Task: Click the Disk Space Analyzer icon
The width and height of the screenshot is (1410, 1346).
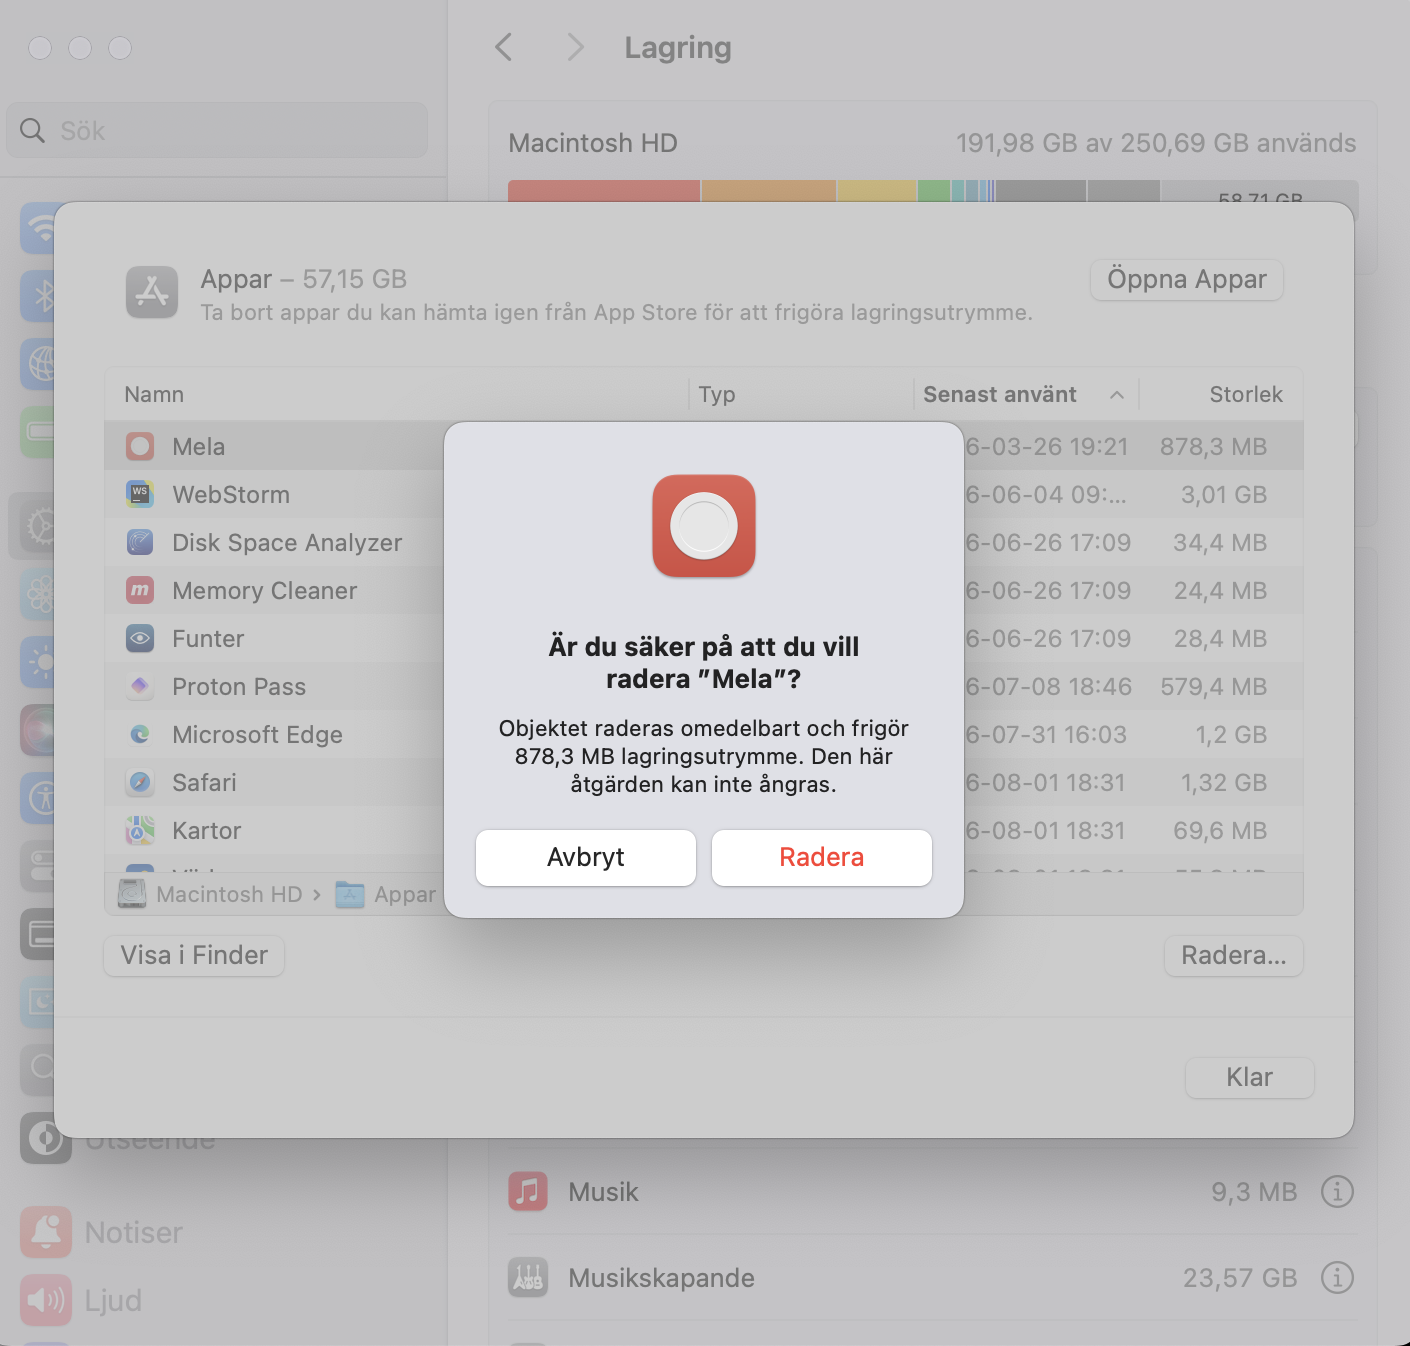Action: click(140, 542)
